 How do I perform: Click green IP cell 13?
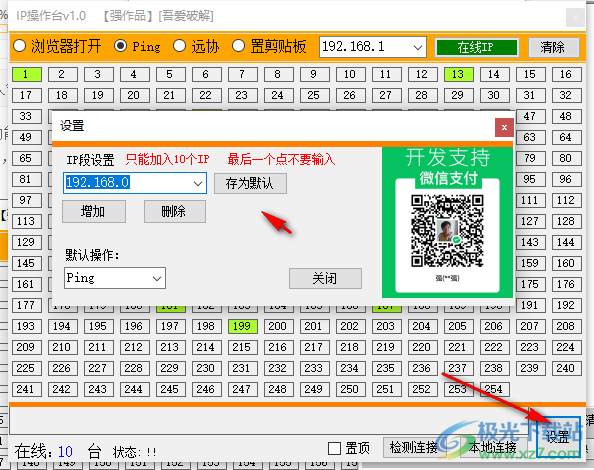pos(458,74)
